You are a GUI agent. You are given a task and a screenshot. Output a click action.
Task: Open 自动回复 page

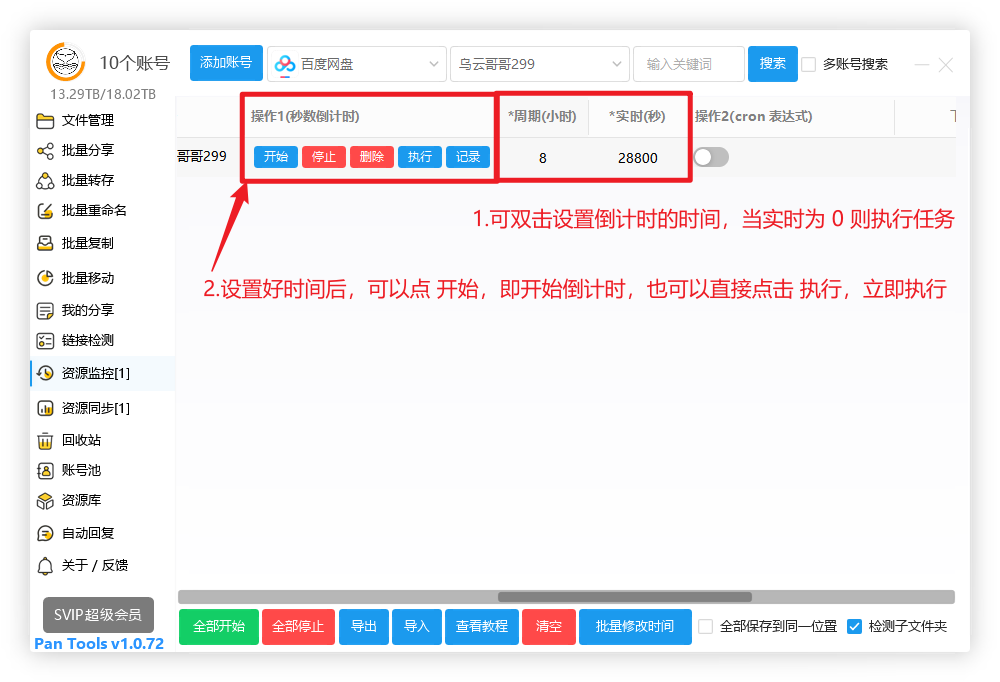point(88,533)
